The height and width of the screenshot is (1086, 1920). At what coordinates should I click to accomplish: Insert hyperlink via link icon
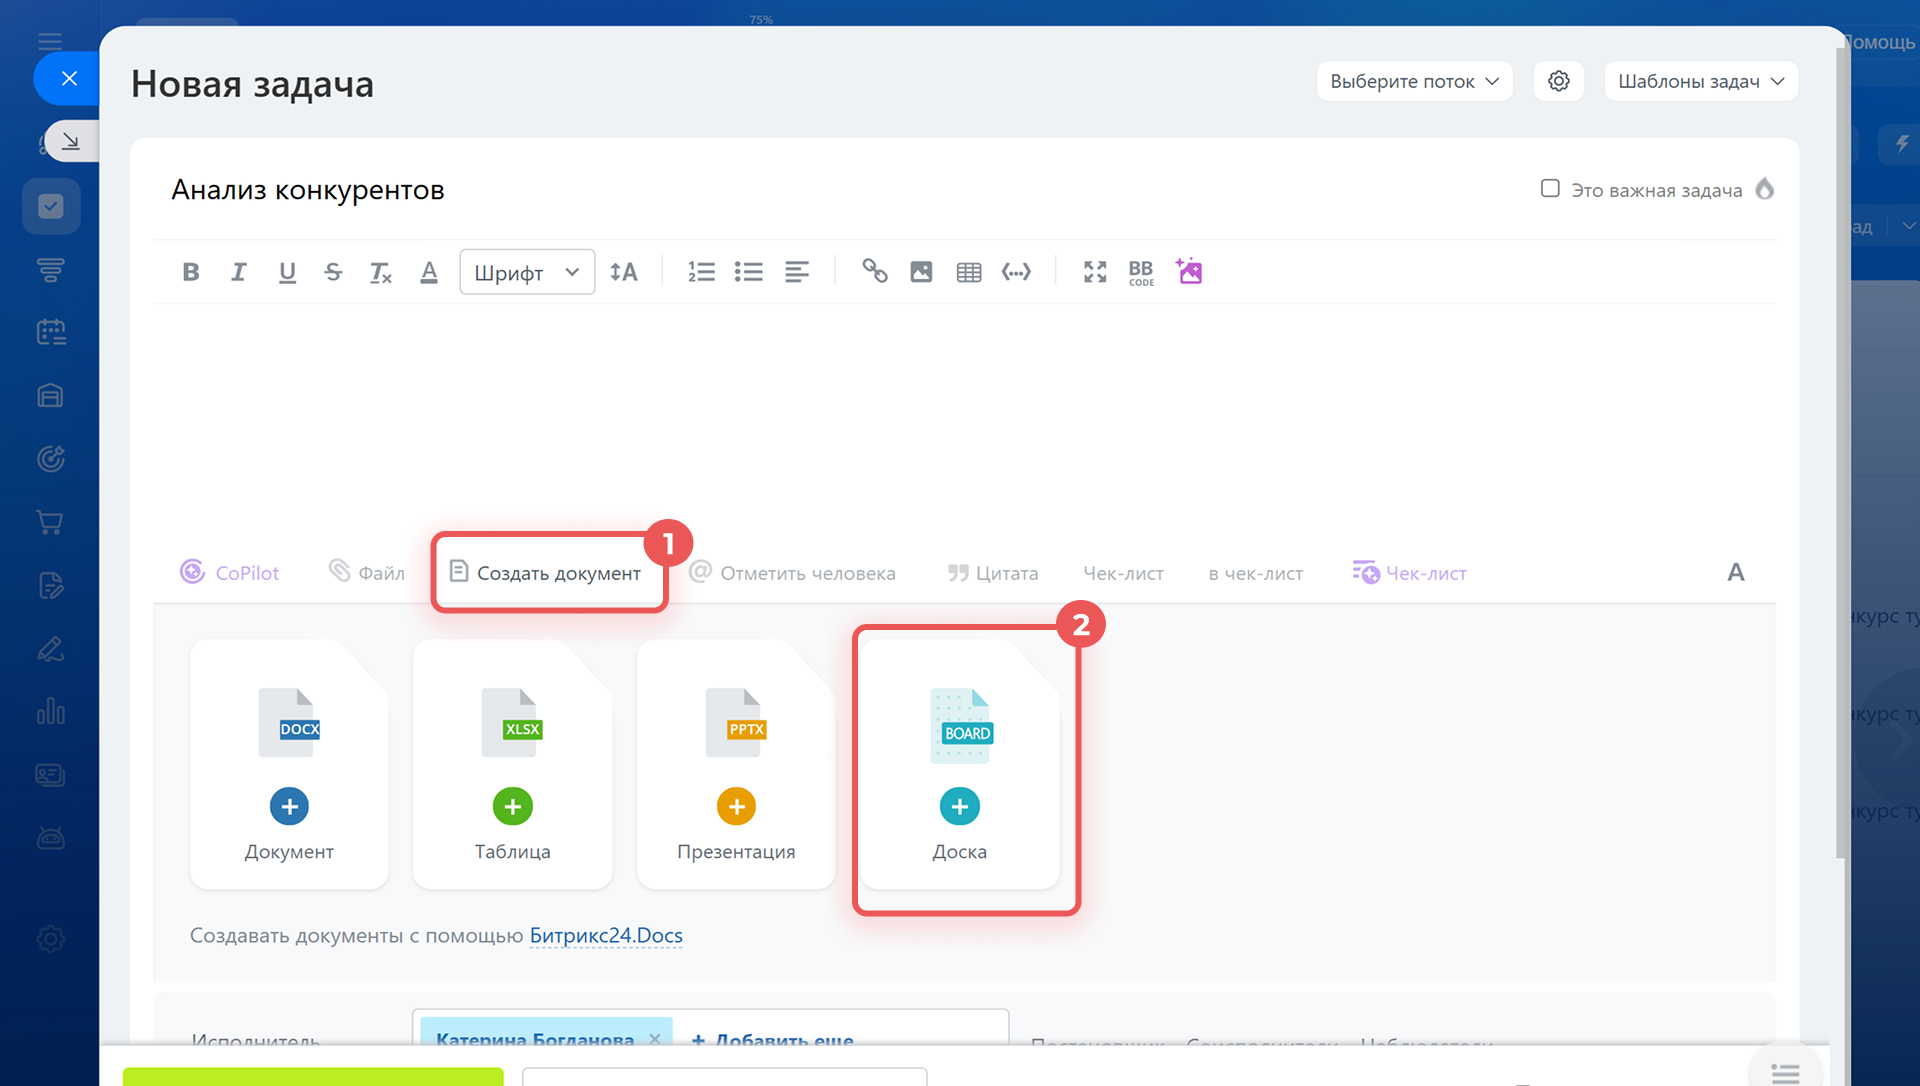875,272
